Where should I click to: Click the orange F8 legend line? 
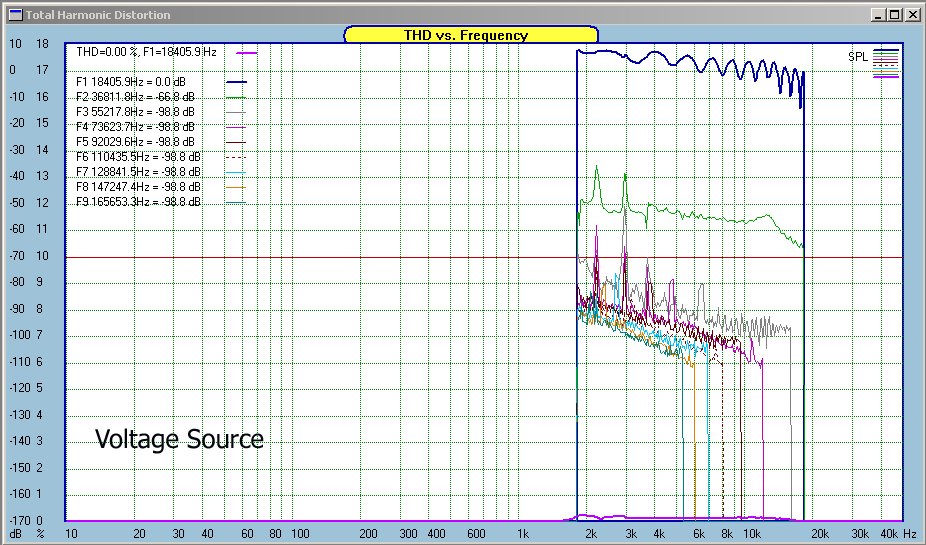click(x=236, y=188)
